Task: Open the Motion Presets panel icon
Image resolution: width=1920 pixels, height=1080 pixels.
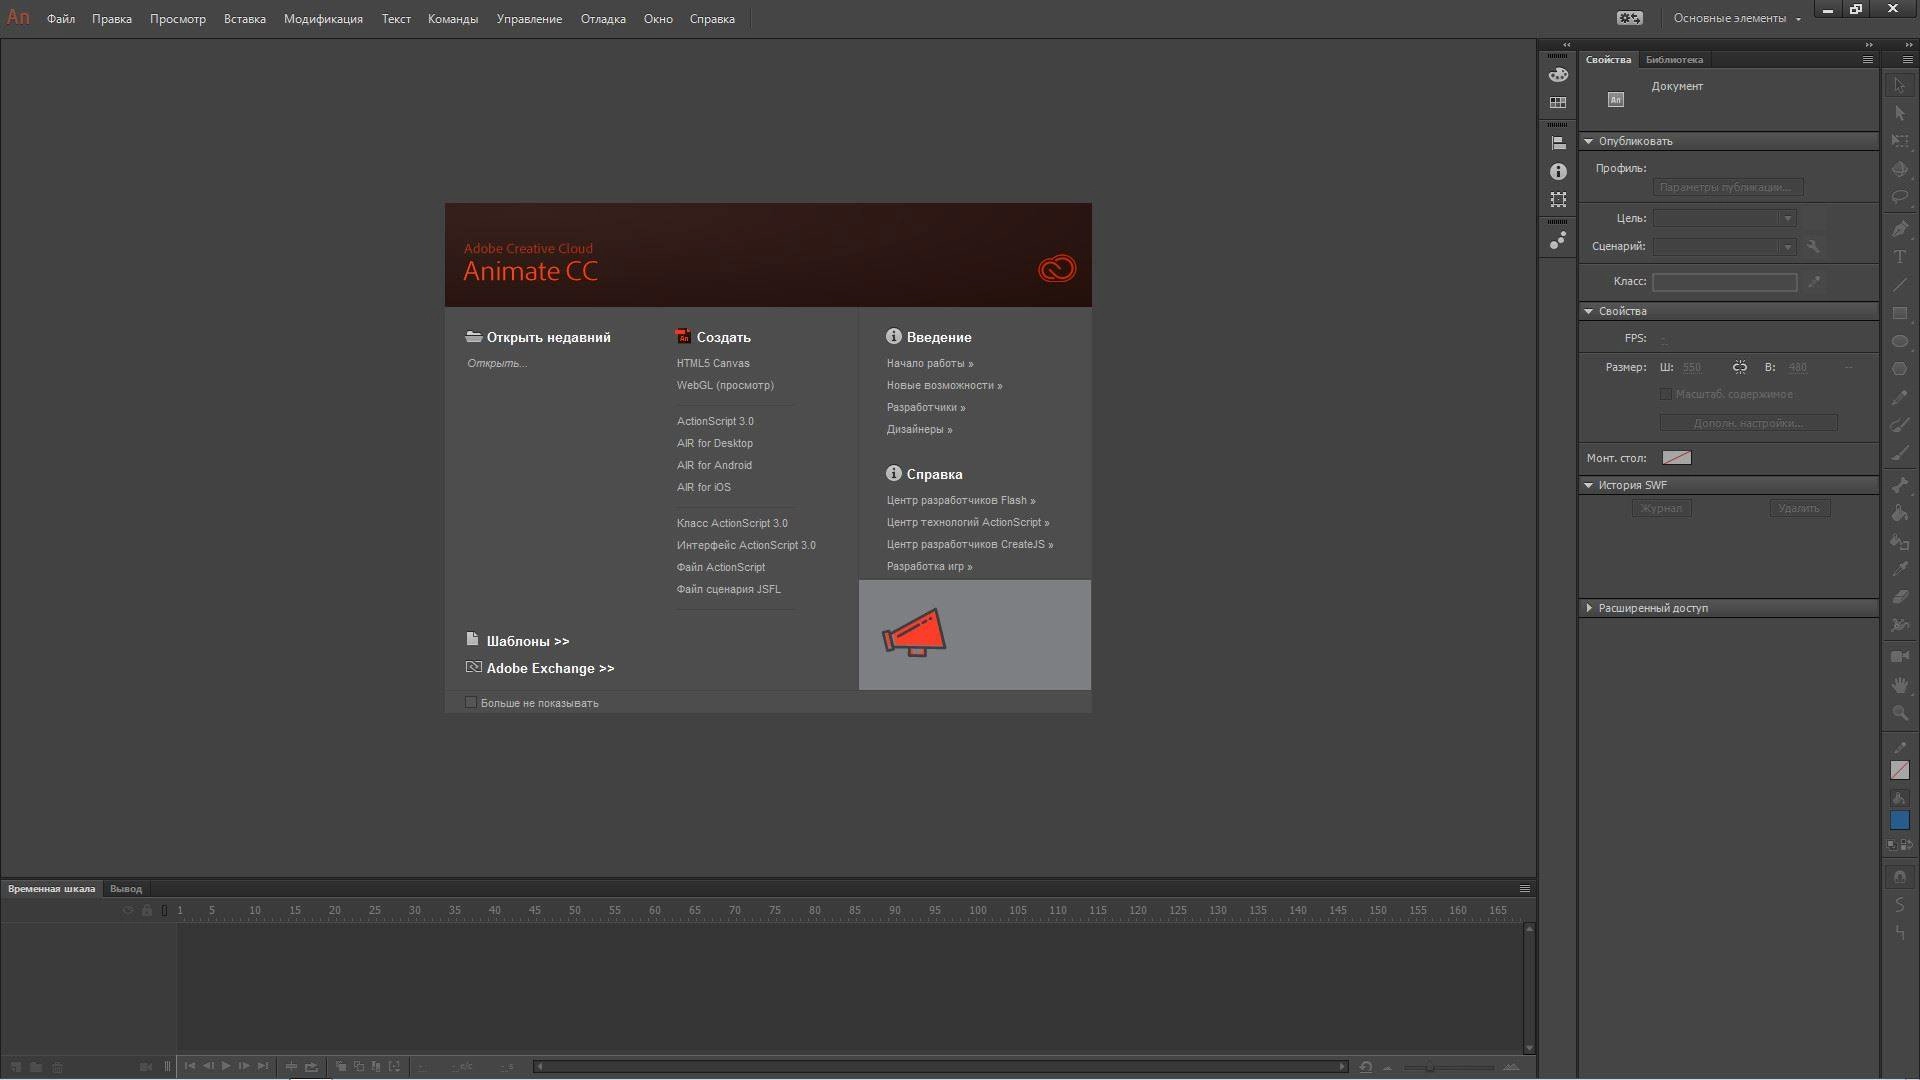Action: click(x=1558, y=241)
